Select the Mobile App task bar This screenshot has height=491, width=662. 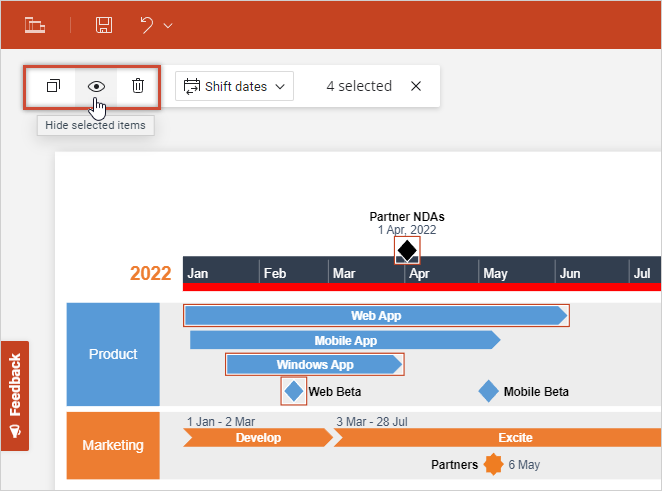pos(345,340)
